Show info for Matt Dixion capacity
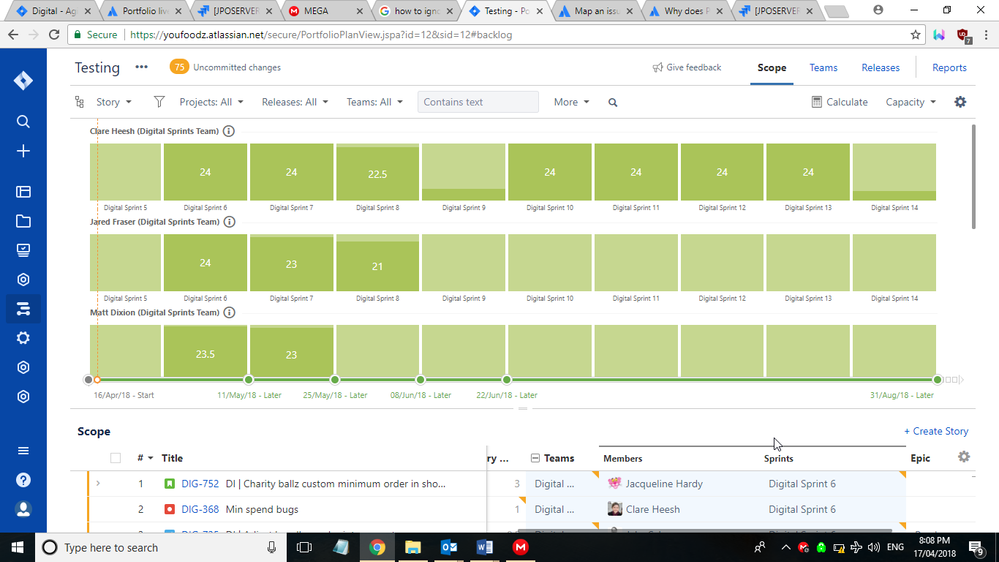The image size is (999, 562). (x=229, y=312)
